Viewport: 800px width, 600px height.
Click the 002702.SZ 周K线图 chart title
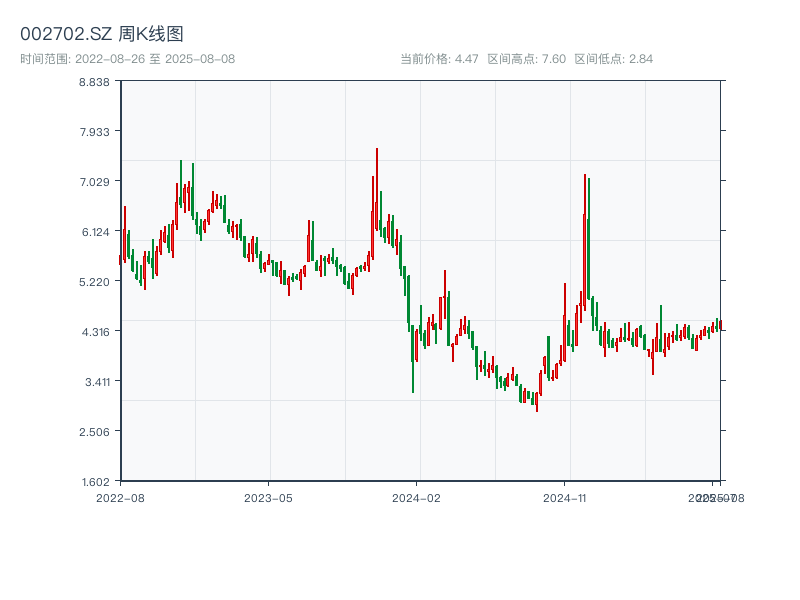pyautogui.click(x=102, y=34)
